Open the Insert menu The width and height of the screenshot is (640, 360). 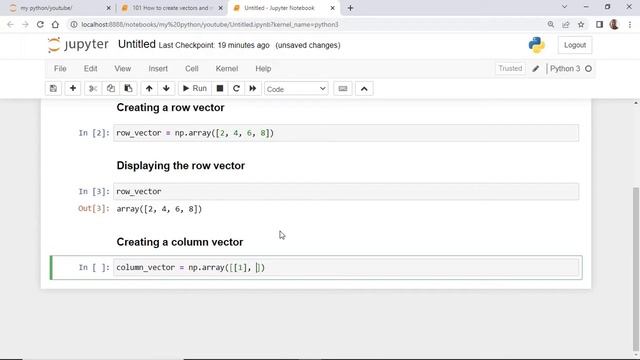(x=158, y=69)
